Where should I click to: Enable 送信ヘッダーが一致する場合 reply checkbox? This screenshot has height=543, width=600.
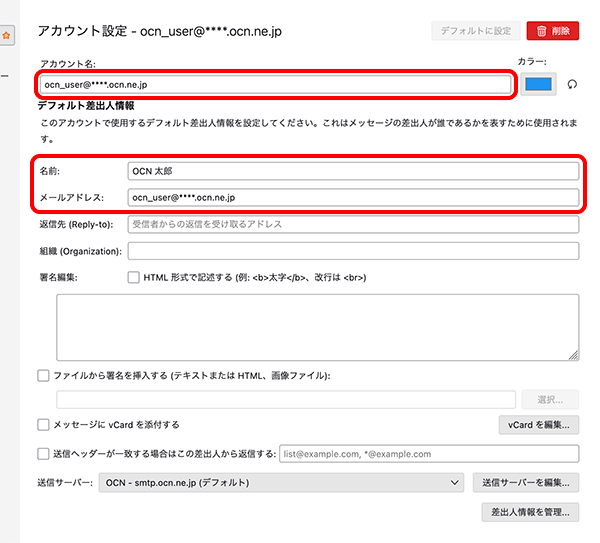(x=42, y=453)
